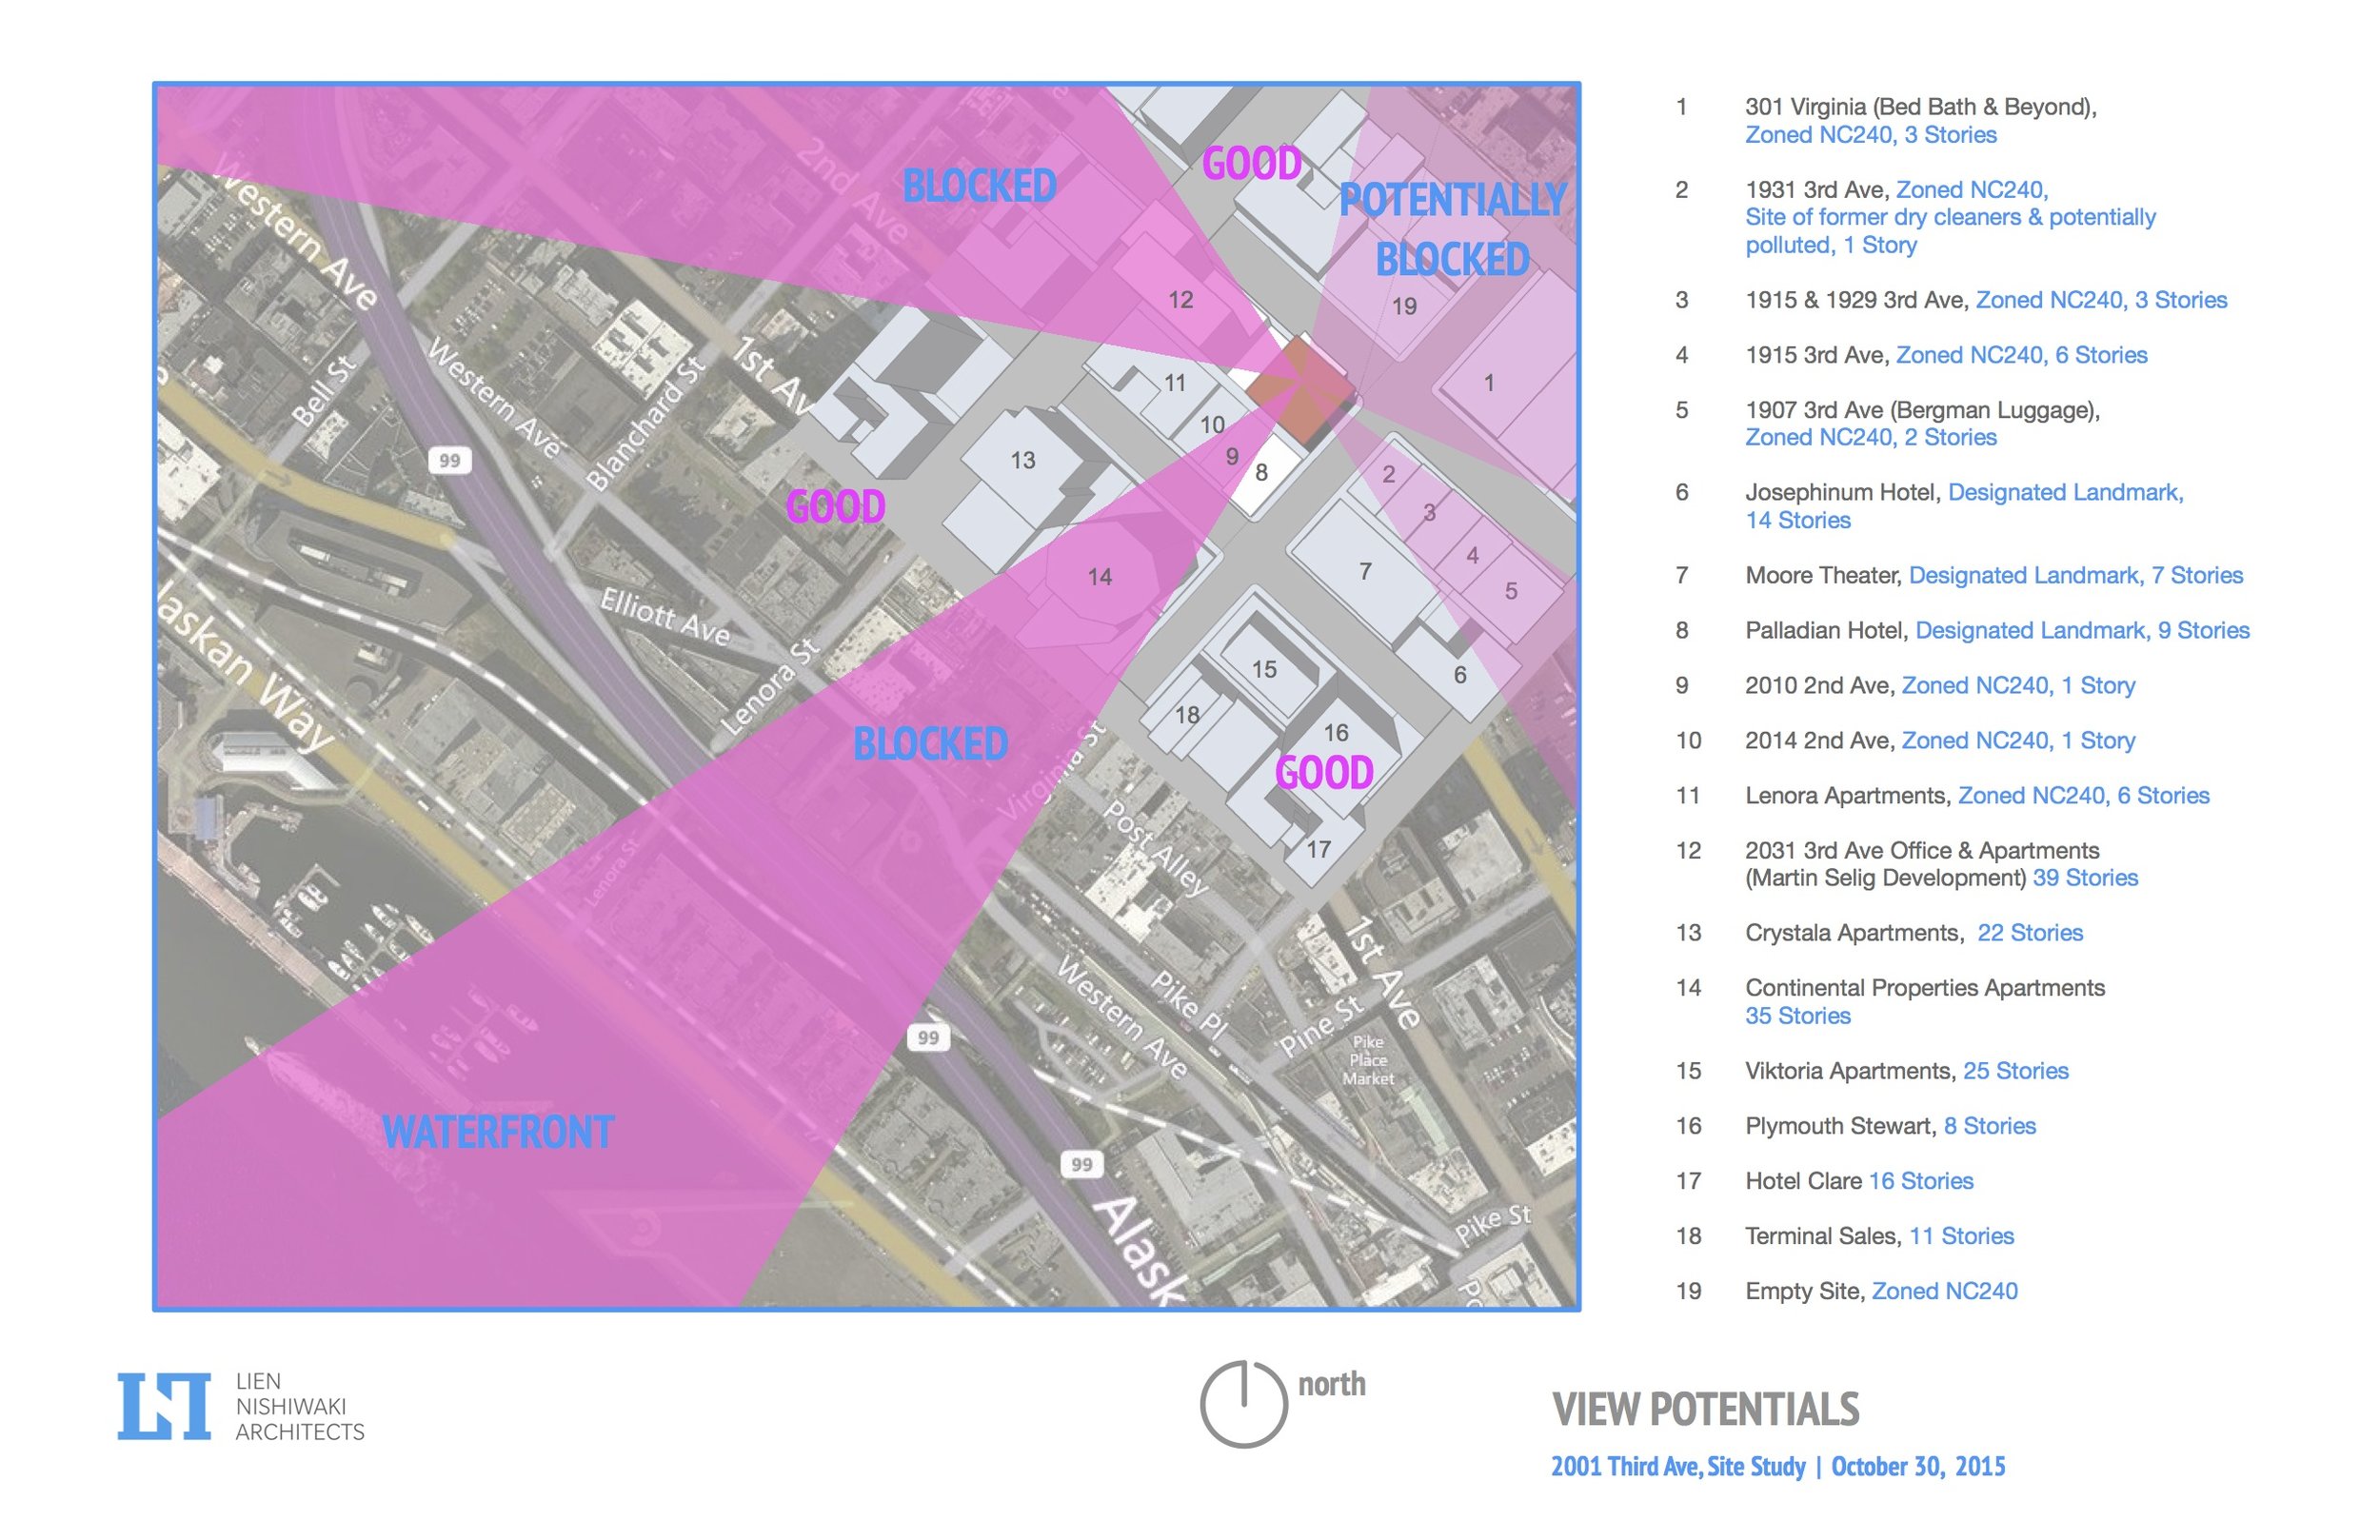Click the Bell St street label

pyautogui.click(x=324, y=389)
